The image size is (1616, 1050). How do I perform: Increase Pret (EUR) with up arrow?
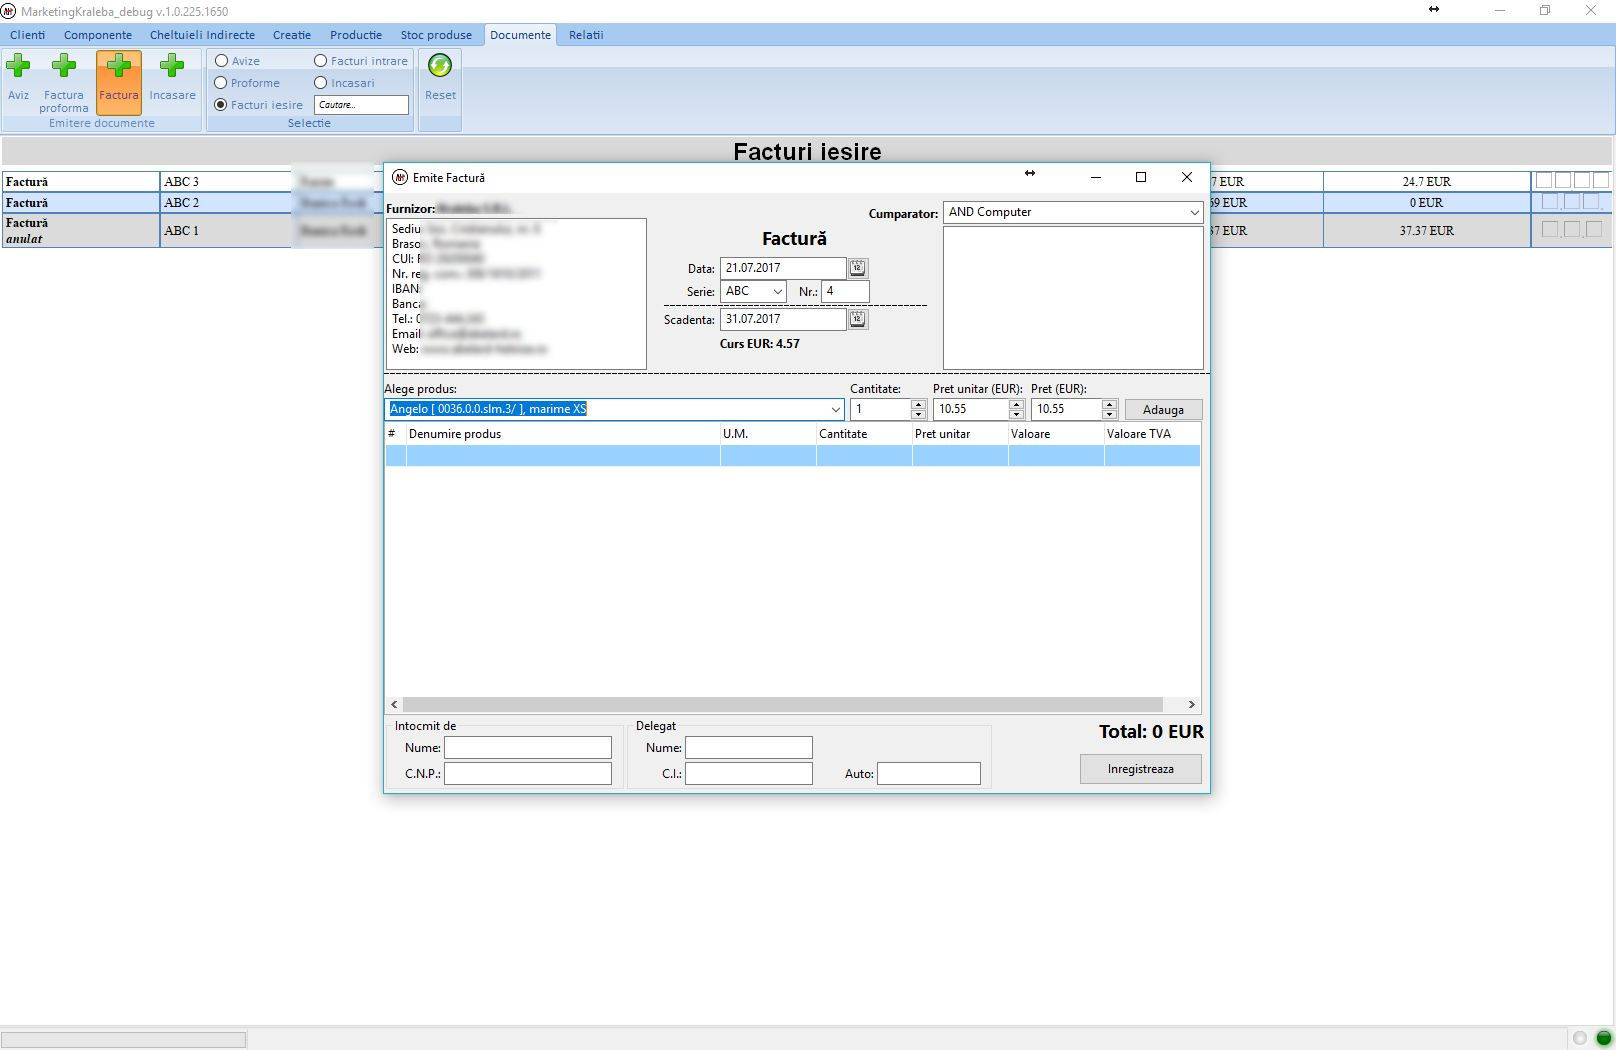[1109, 404]
